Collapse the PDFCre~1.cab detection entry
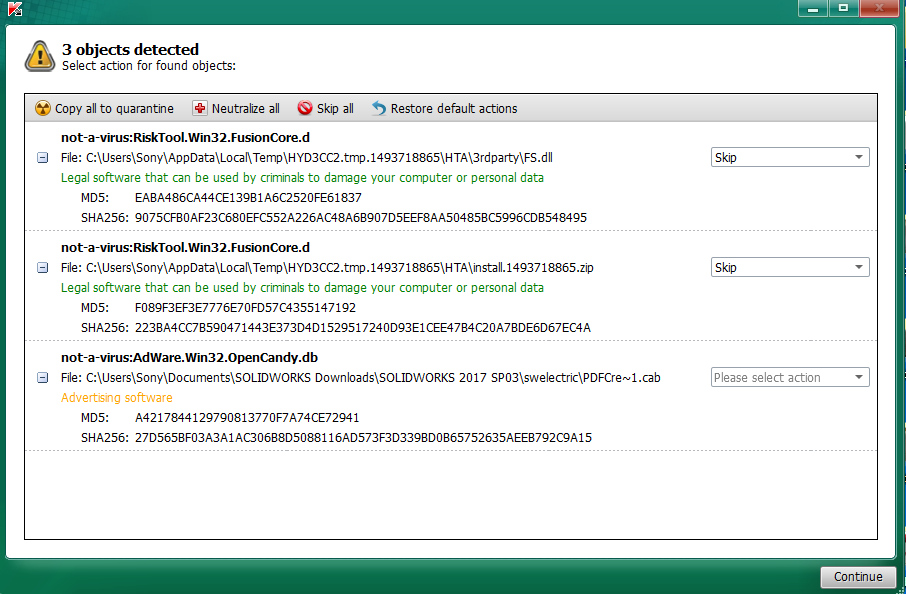Screen dimensions: 906x594 click(x=43, y=377)
